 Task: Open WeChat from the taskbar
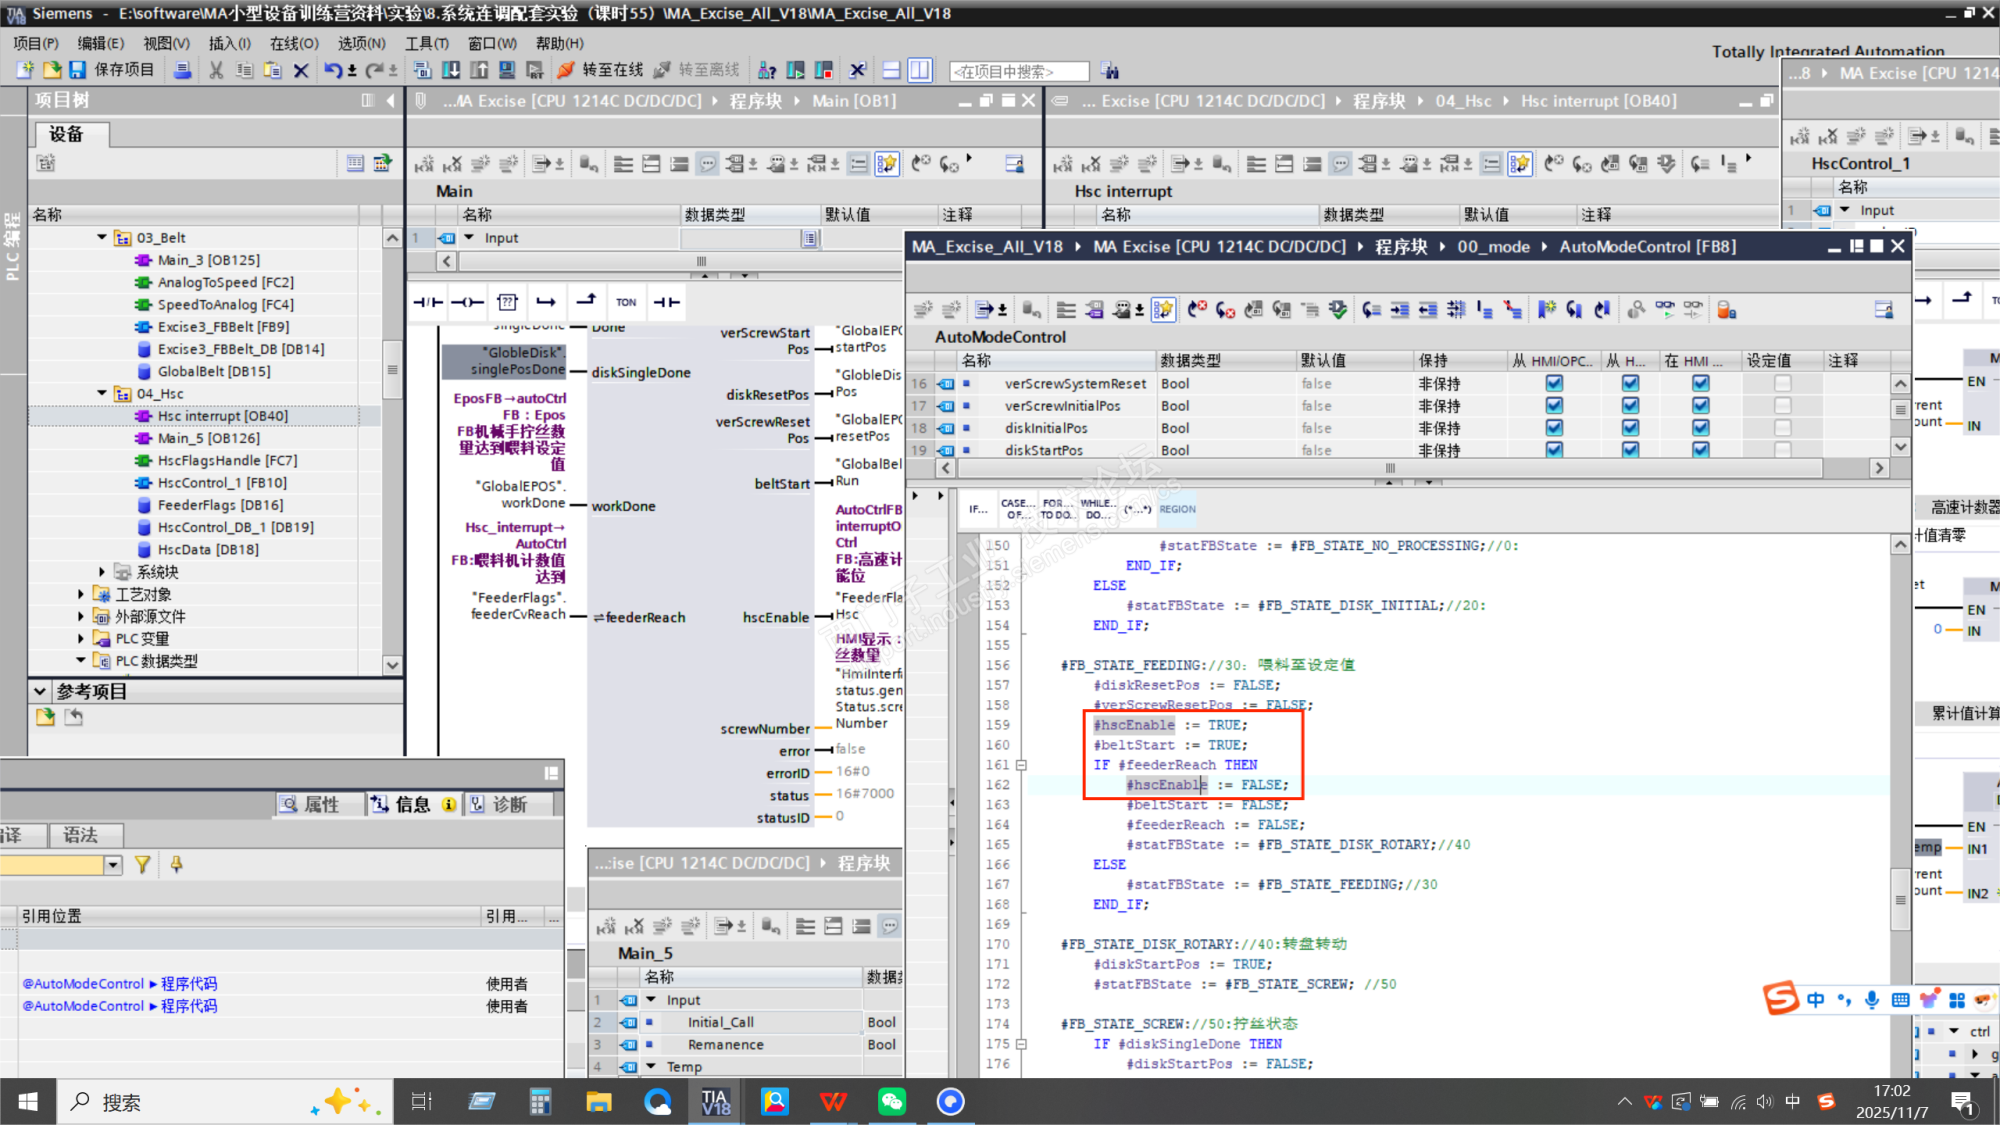tap(891, 1102)
